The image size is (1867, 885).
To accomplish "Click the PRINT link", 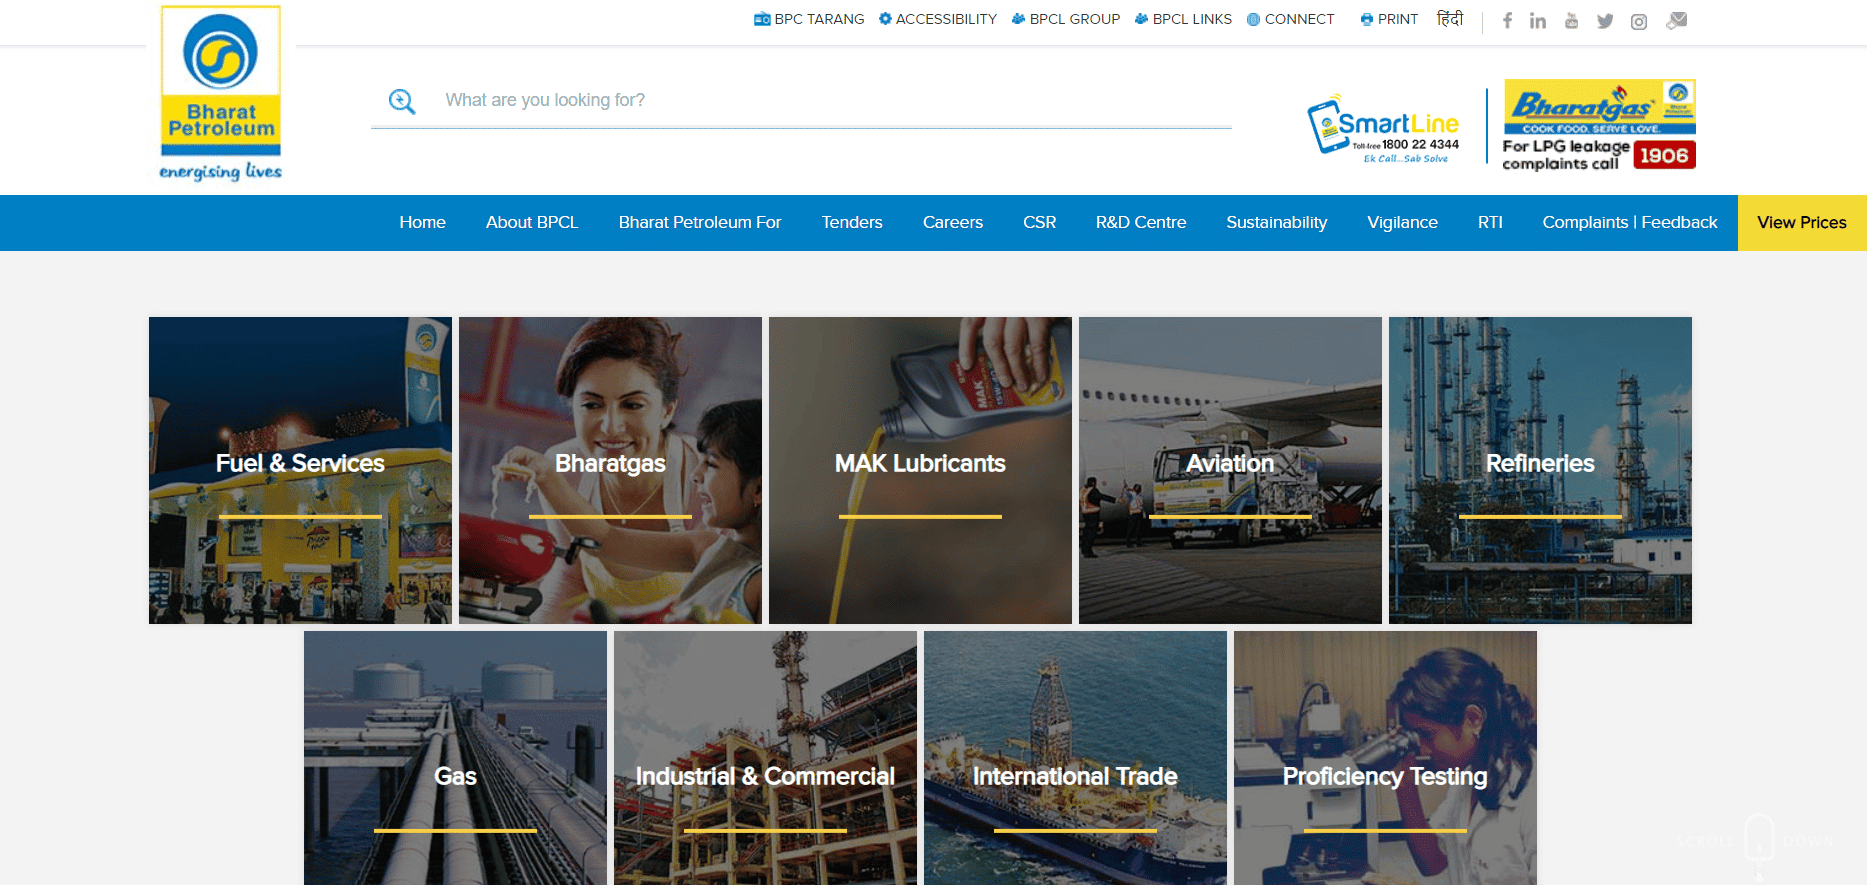I will click(x=1389, y=19).
